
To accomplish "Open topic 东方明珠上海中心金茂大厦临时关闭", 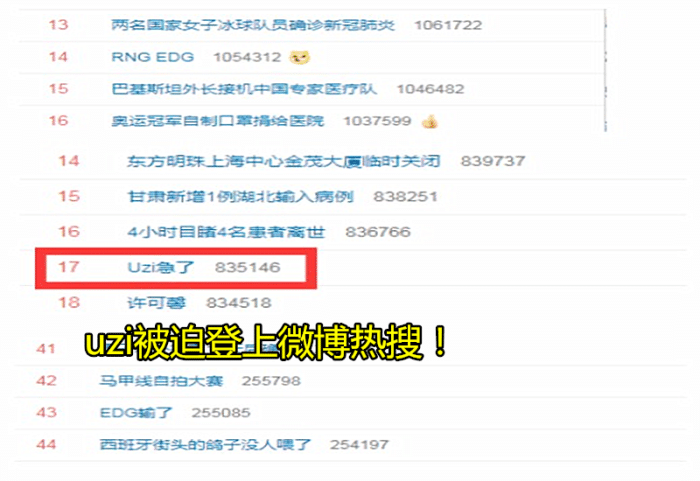I will [x=283, y=161].
